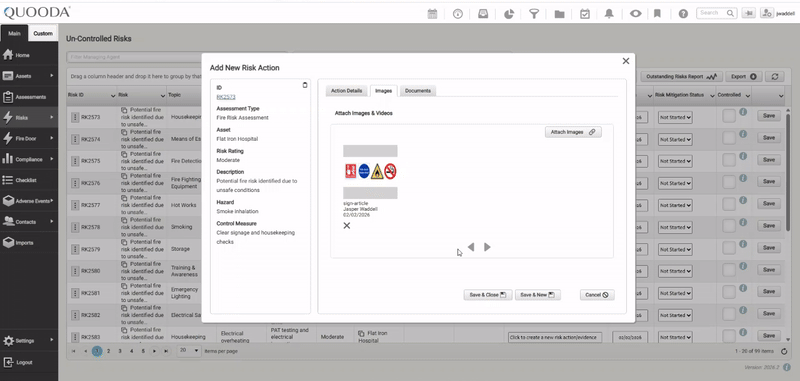Tick Controlled checkbox for RK2578
This screenshot has width=800, height=381.
[x=729, y=226]
